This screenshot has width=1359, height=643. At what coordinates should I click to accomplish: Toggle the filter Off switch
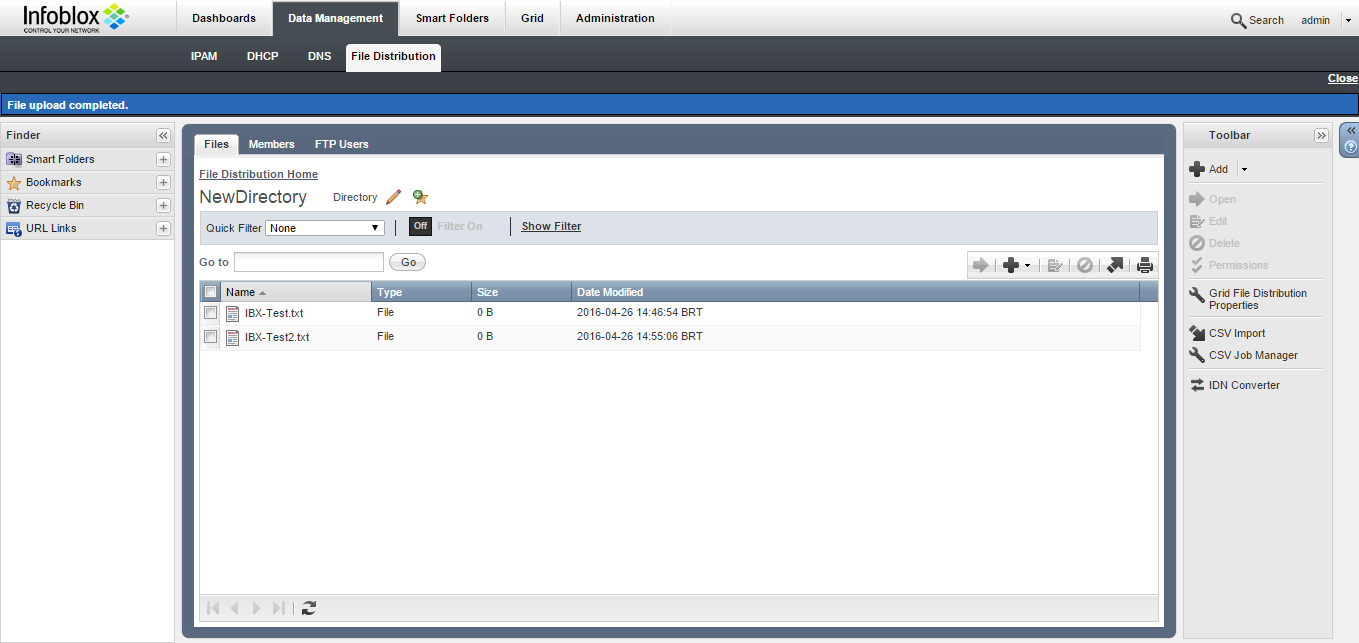(420, 226)
